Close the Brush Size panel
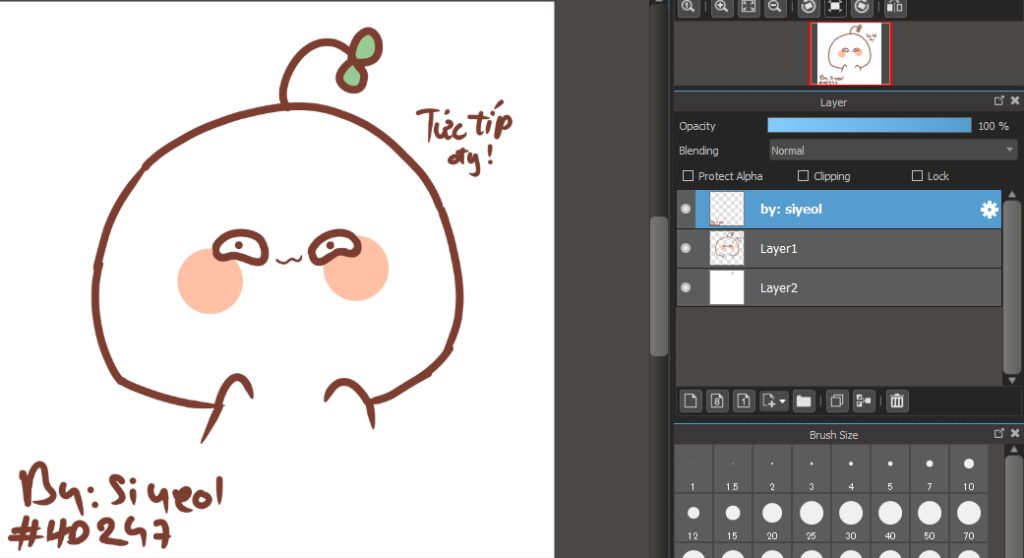 click(x=1015, y=433)
